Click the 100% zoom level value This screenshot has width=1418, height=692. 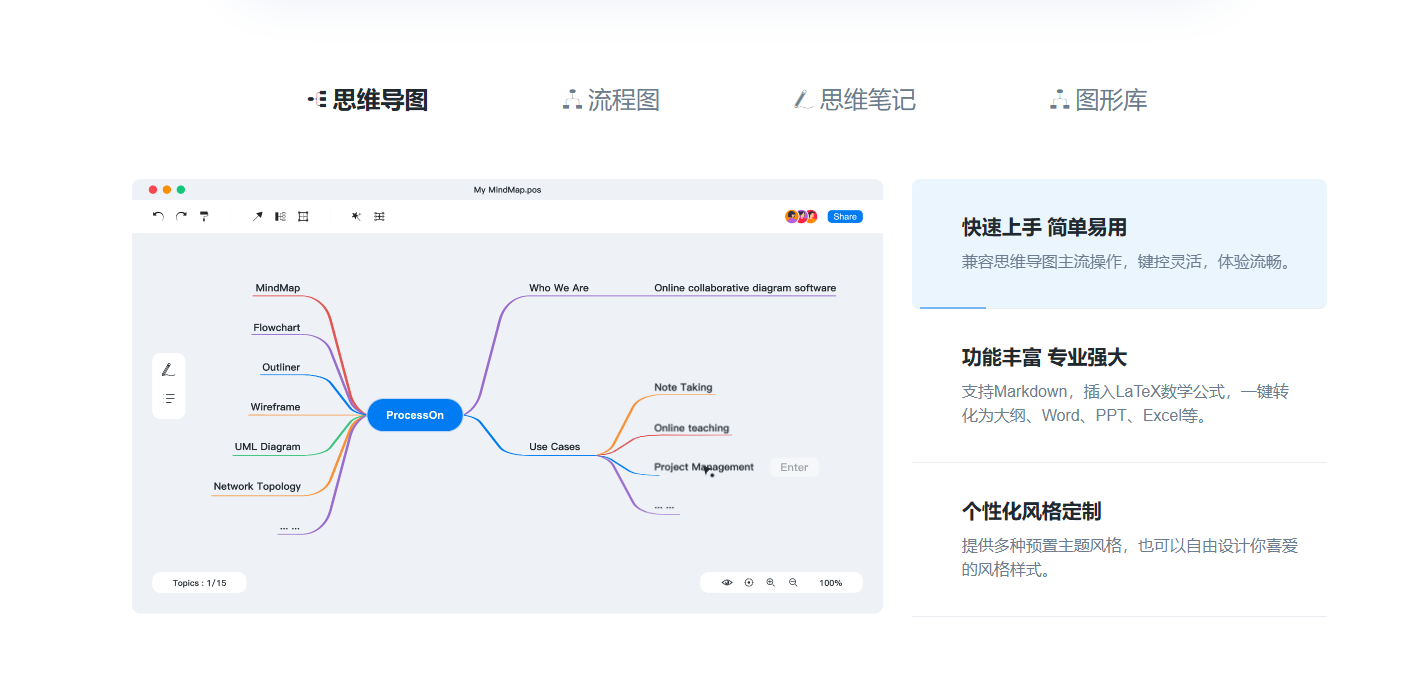pos(831,583)
